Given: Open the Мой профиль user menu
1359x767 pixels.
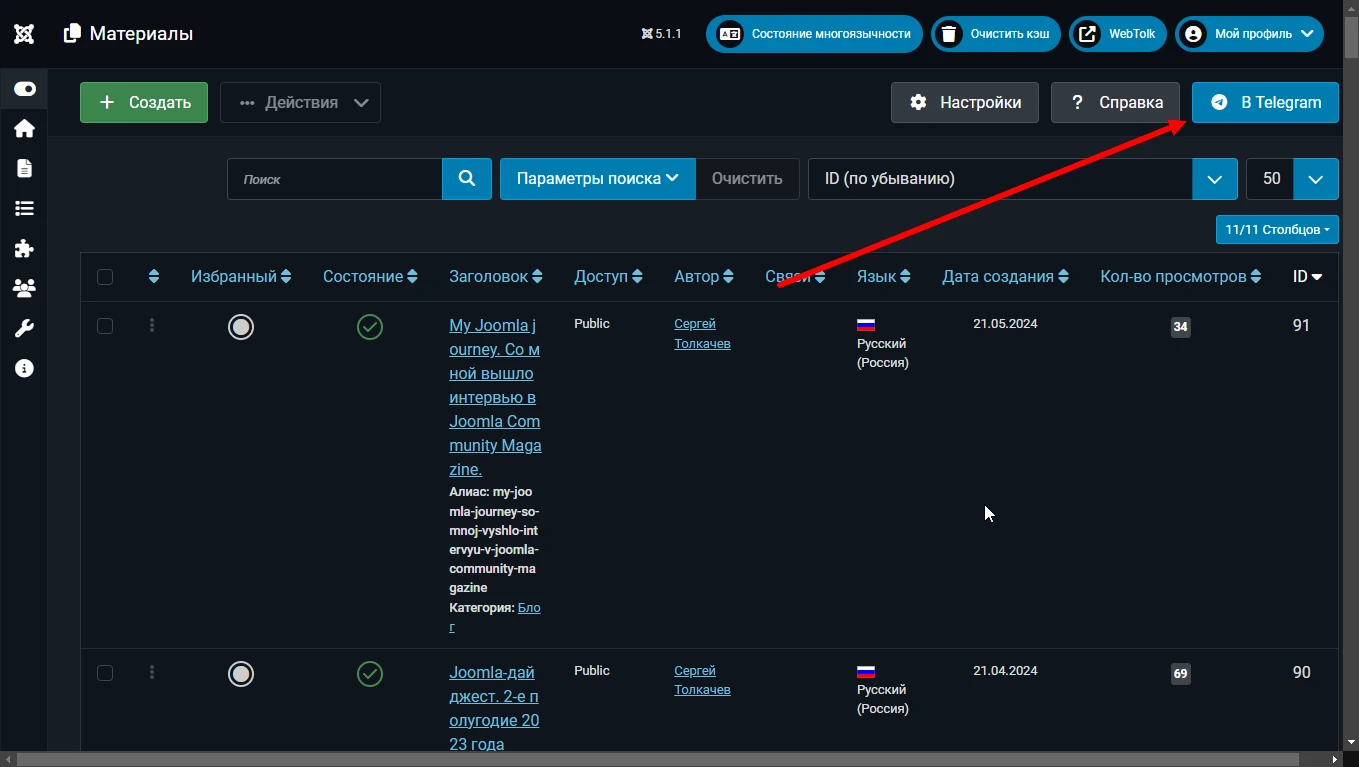Looking at the screenshot, I should [1250, 34].
